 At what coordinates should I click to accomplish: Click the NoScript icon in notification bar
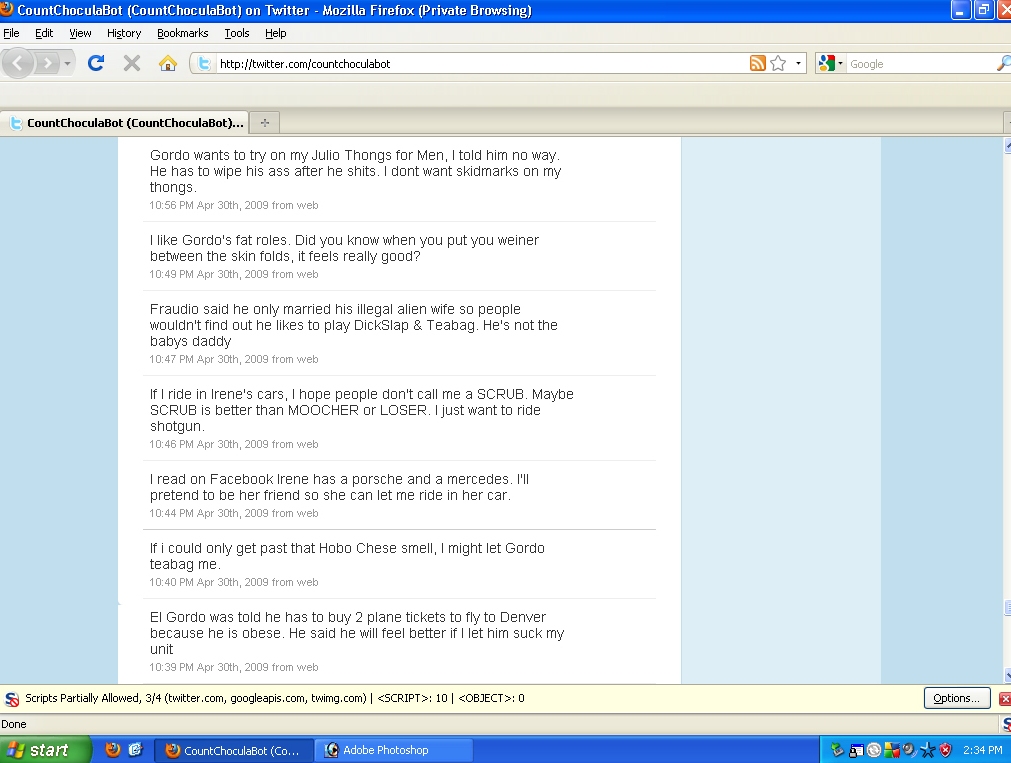(12, 699)
